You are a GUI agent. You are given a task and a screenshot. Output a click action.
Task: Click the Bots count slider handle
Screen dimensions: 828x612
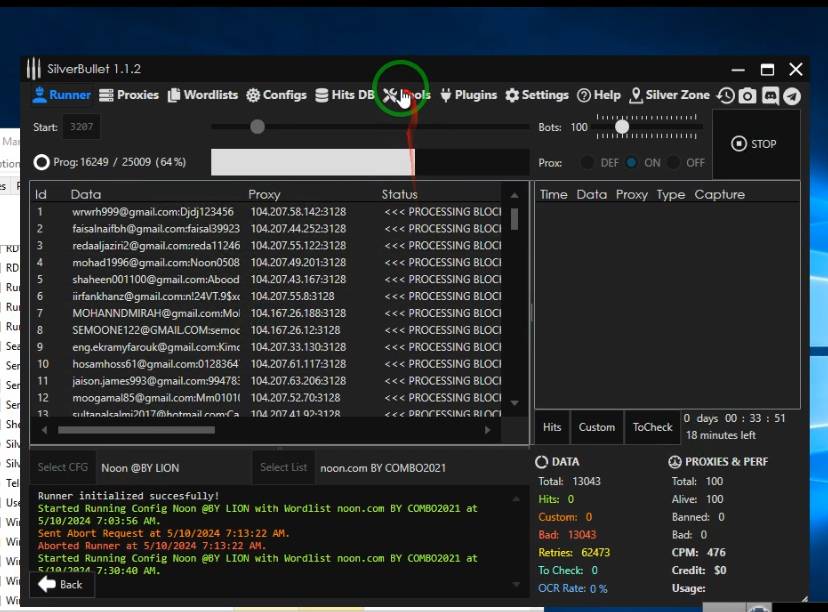click(x=622, y=127)
